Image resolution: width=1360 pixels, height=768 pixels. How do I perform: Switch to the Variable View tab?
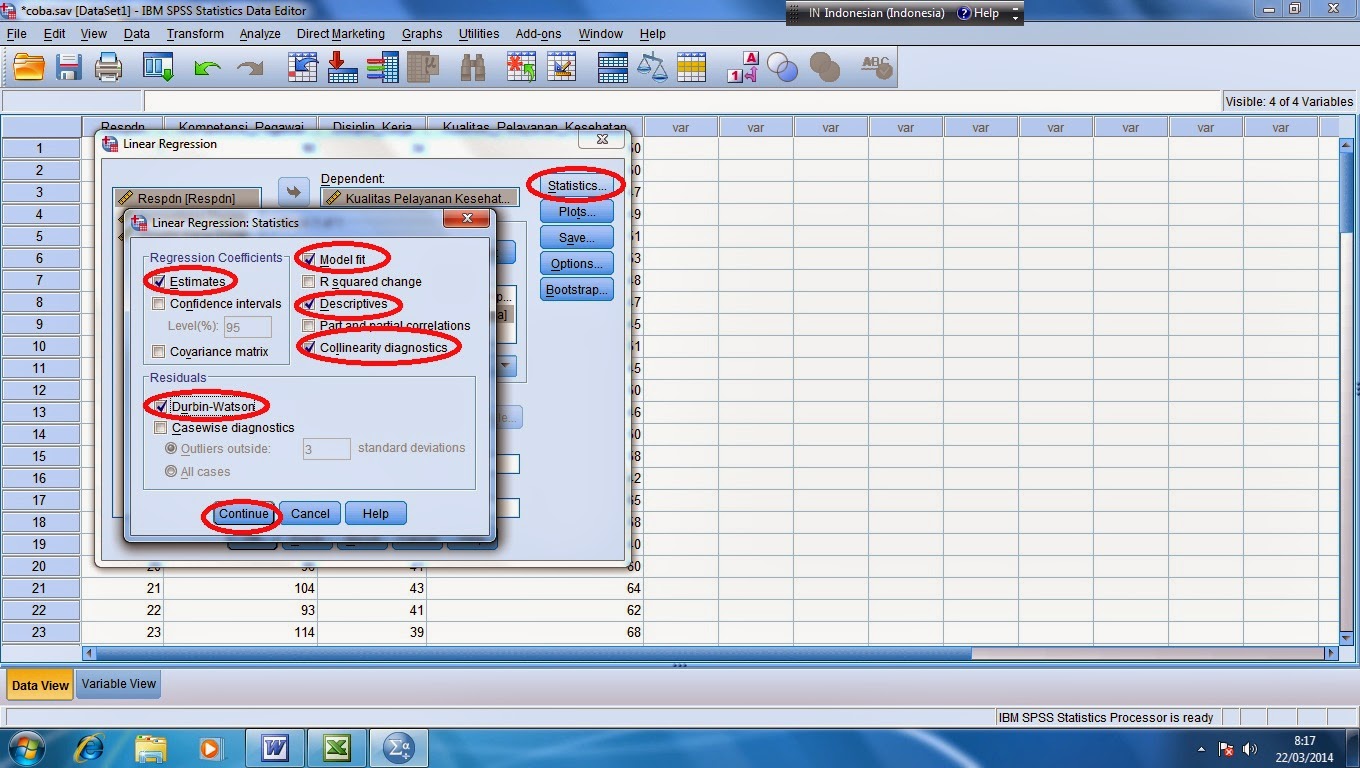click(119, 684)
